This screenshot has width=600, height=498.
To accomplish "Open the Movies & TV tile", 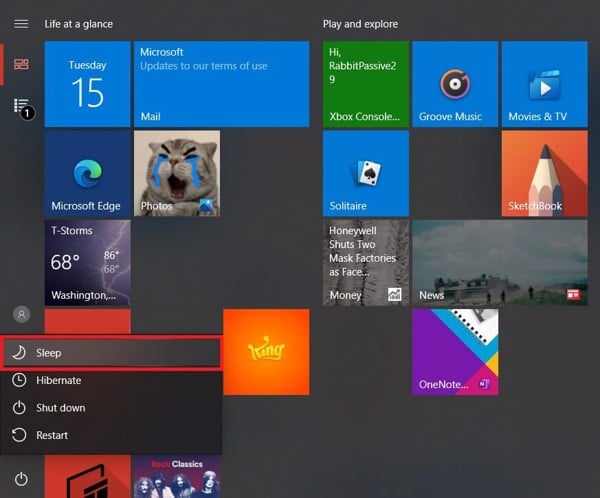I will (545, 84).
